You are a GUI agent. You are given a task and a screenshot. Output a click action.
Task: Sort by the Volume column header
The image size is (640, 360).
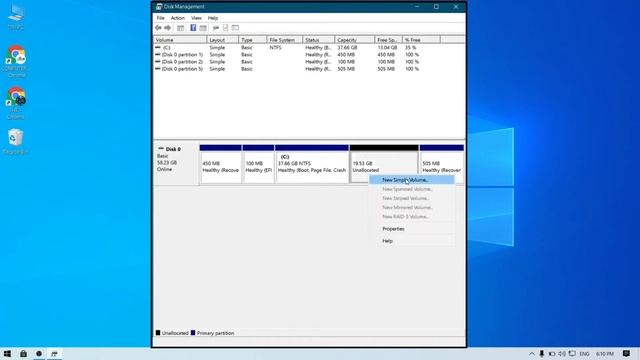point(180,40)
